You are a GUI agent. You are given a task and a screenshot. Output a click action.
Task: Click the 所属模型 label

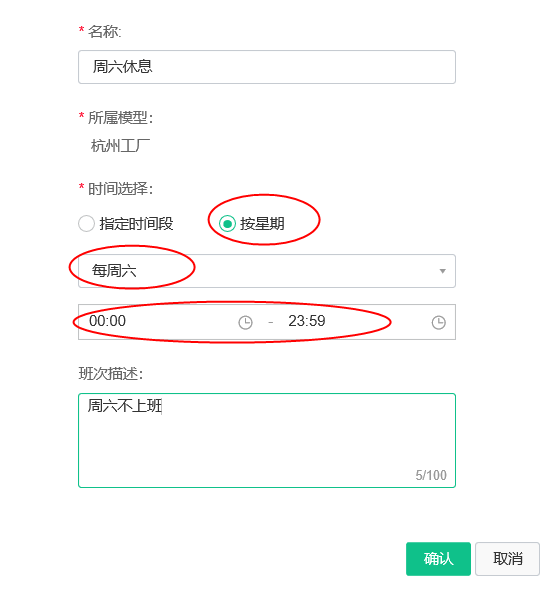(x=120, y=118)
